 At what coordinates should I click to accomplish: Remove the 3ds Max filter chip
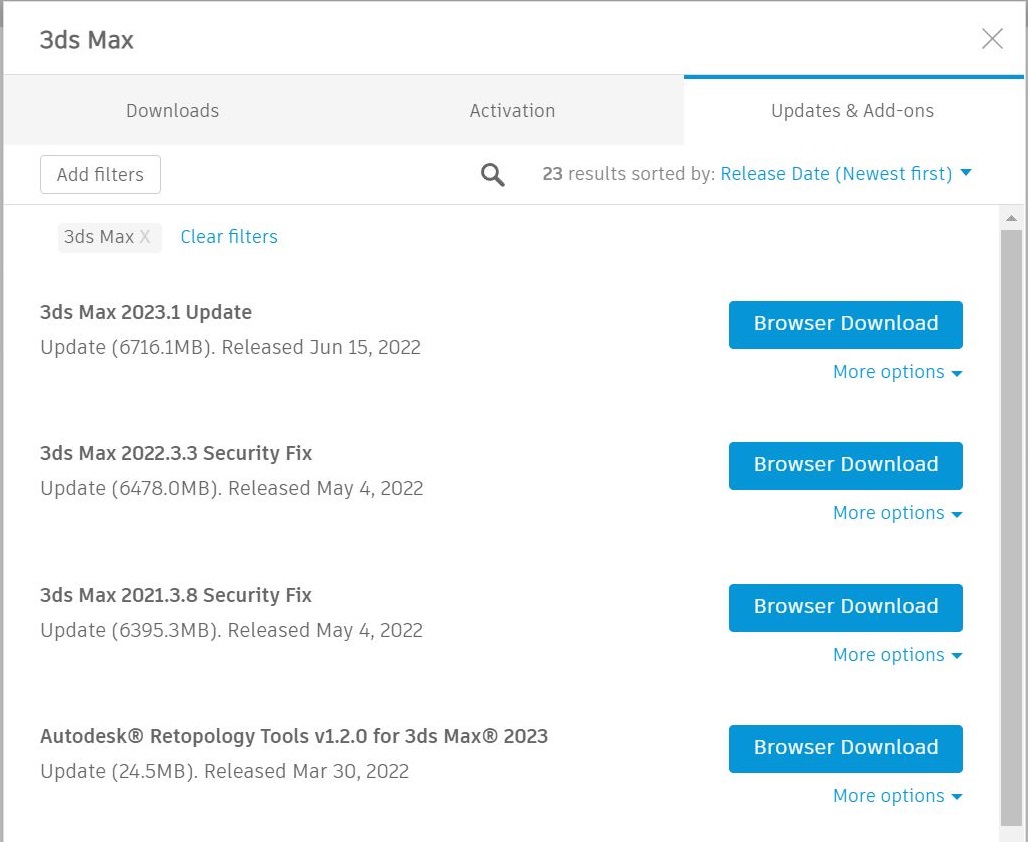145,237
